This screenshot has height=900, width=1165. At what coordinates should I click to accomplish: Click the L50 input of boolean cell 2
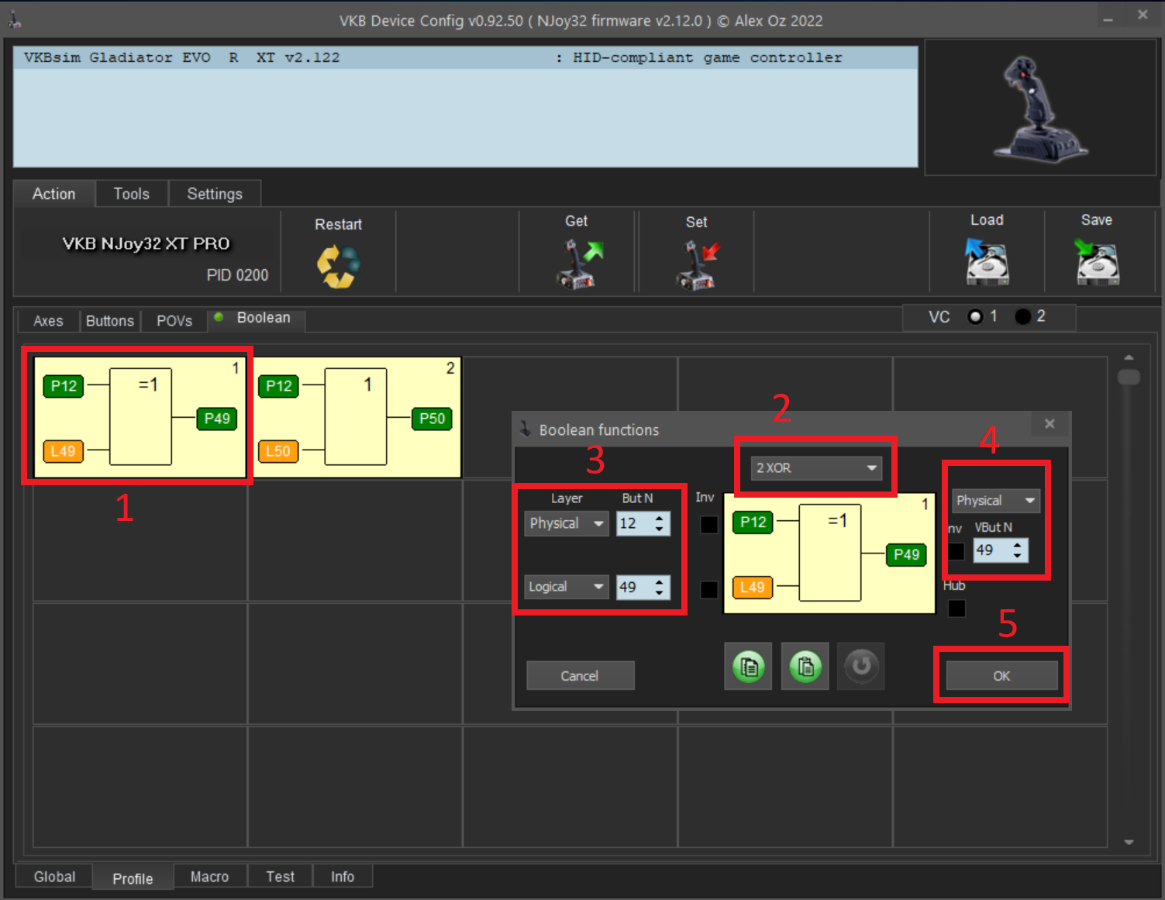coord(279,451)
